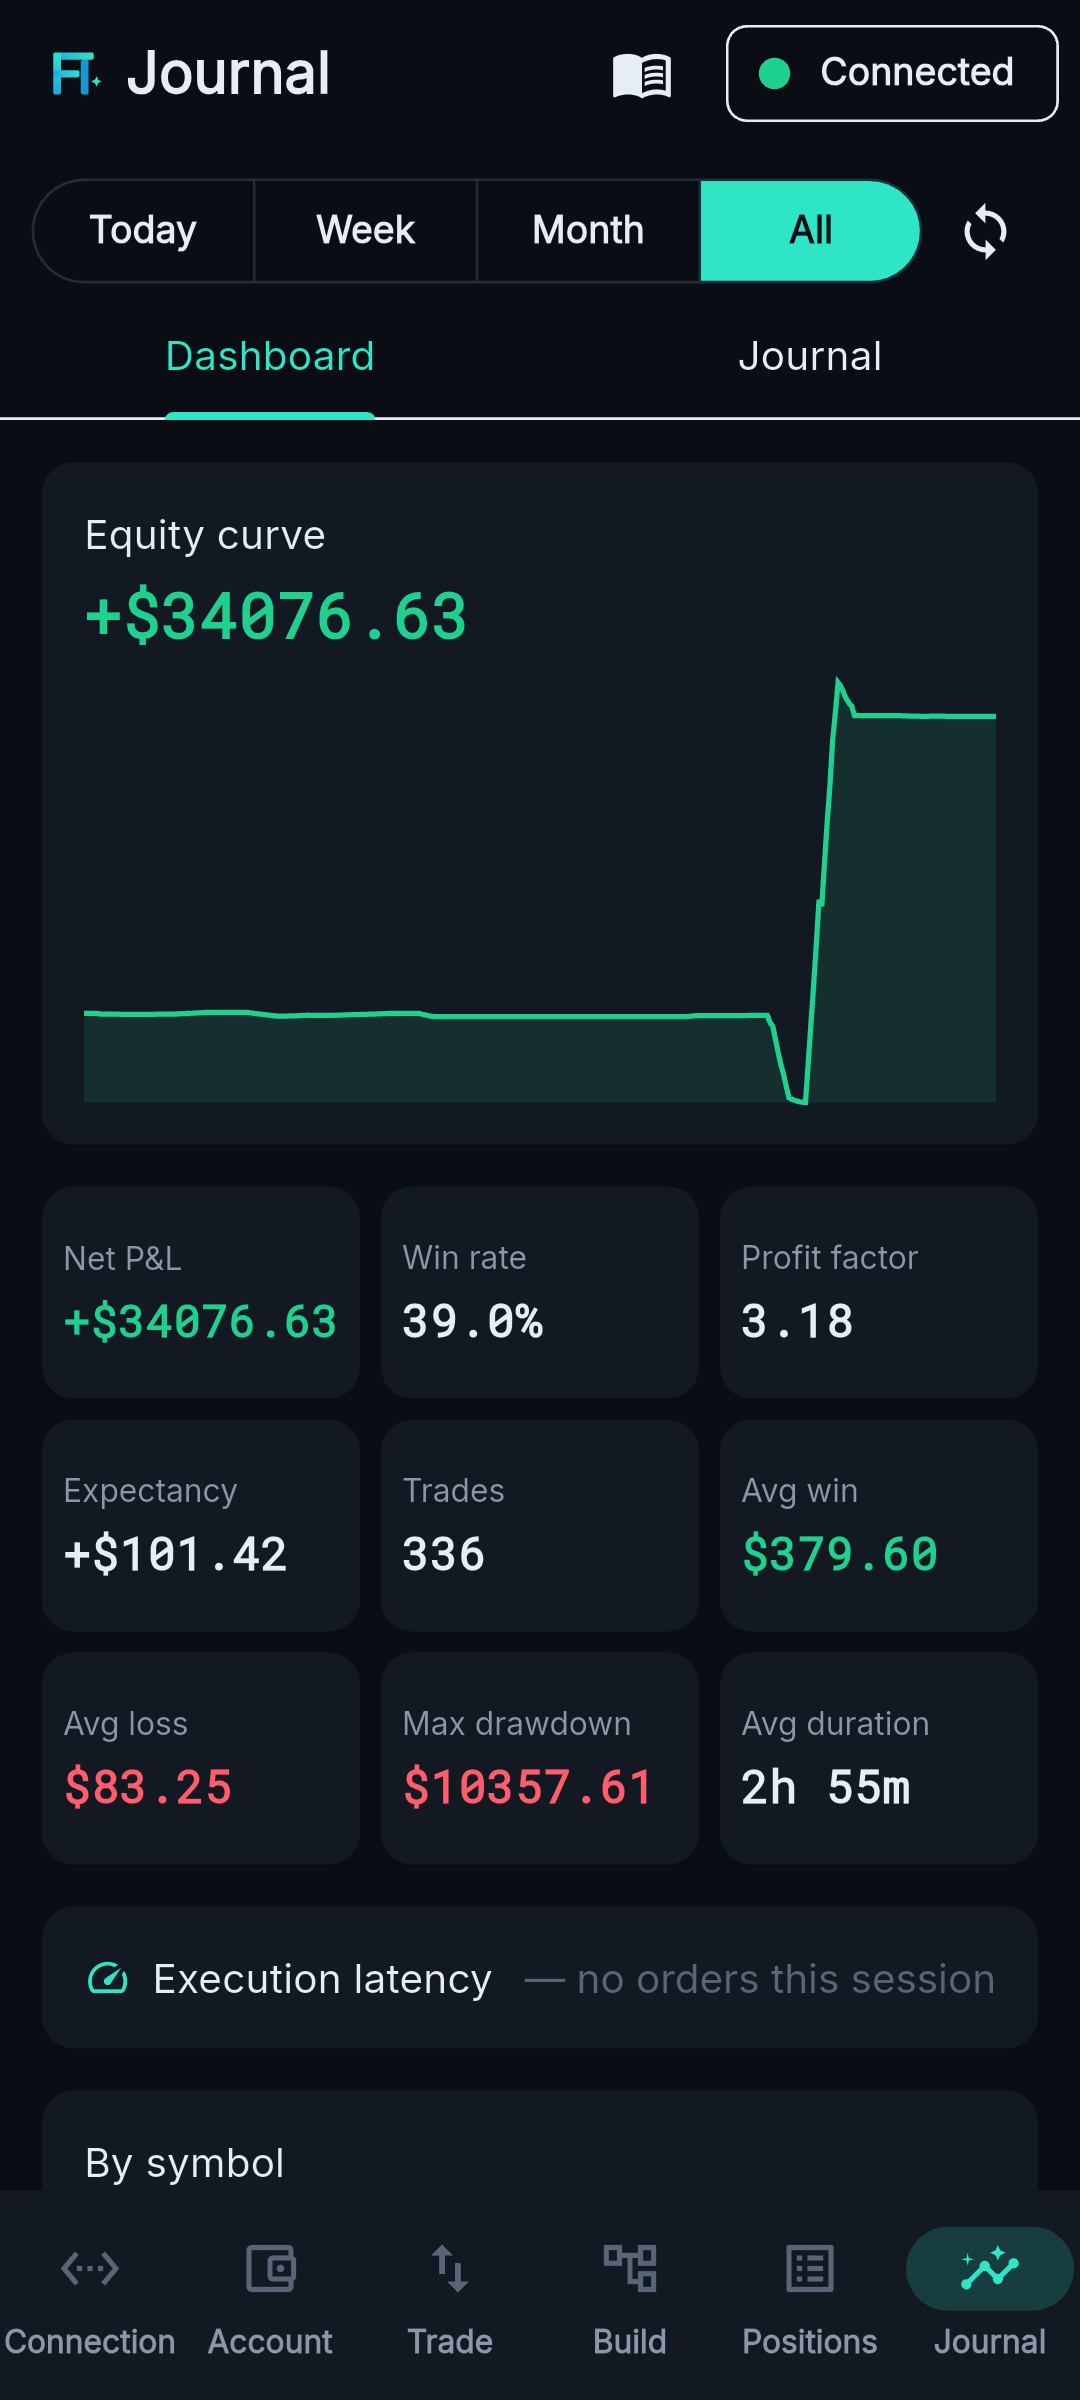Open the Account wallet icon
This screenshot has height=2400, width=1080.
(x=270, y=2268)
